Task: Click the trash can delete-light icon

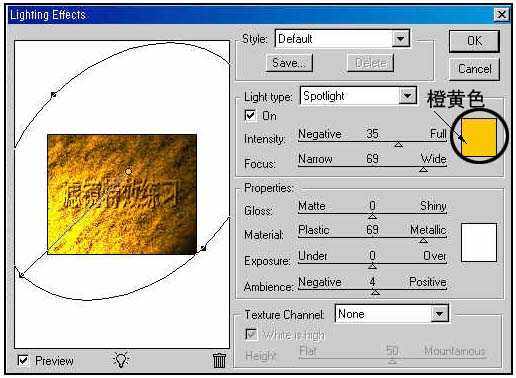Action: pyautogui.click(x=219, y=360)
